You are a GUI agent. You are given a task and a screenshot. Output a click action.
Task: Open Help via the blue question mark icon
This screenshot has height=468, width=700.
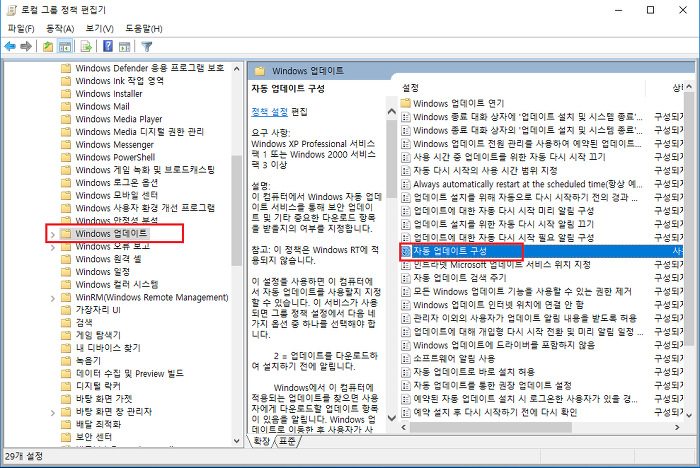(x=107, y=45)
